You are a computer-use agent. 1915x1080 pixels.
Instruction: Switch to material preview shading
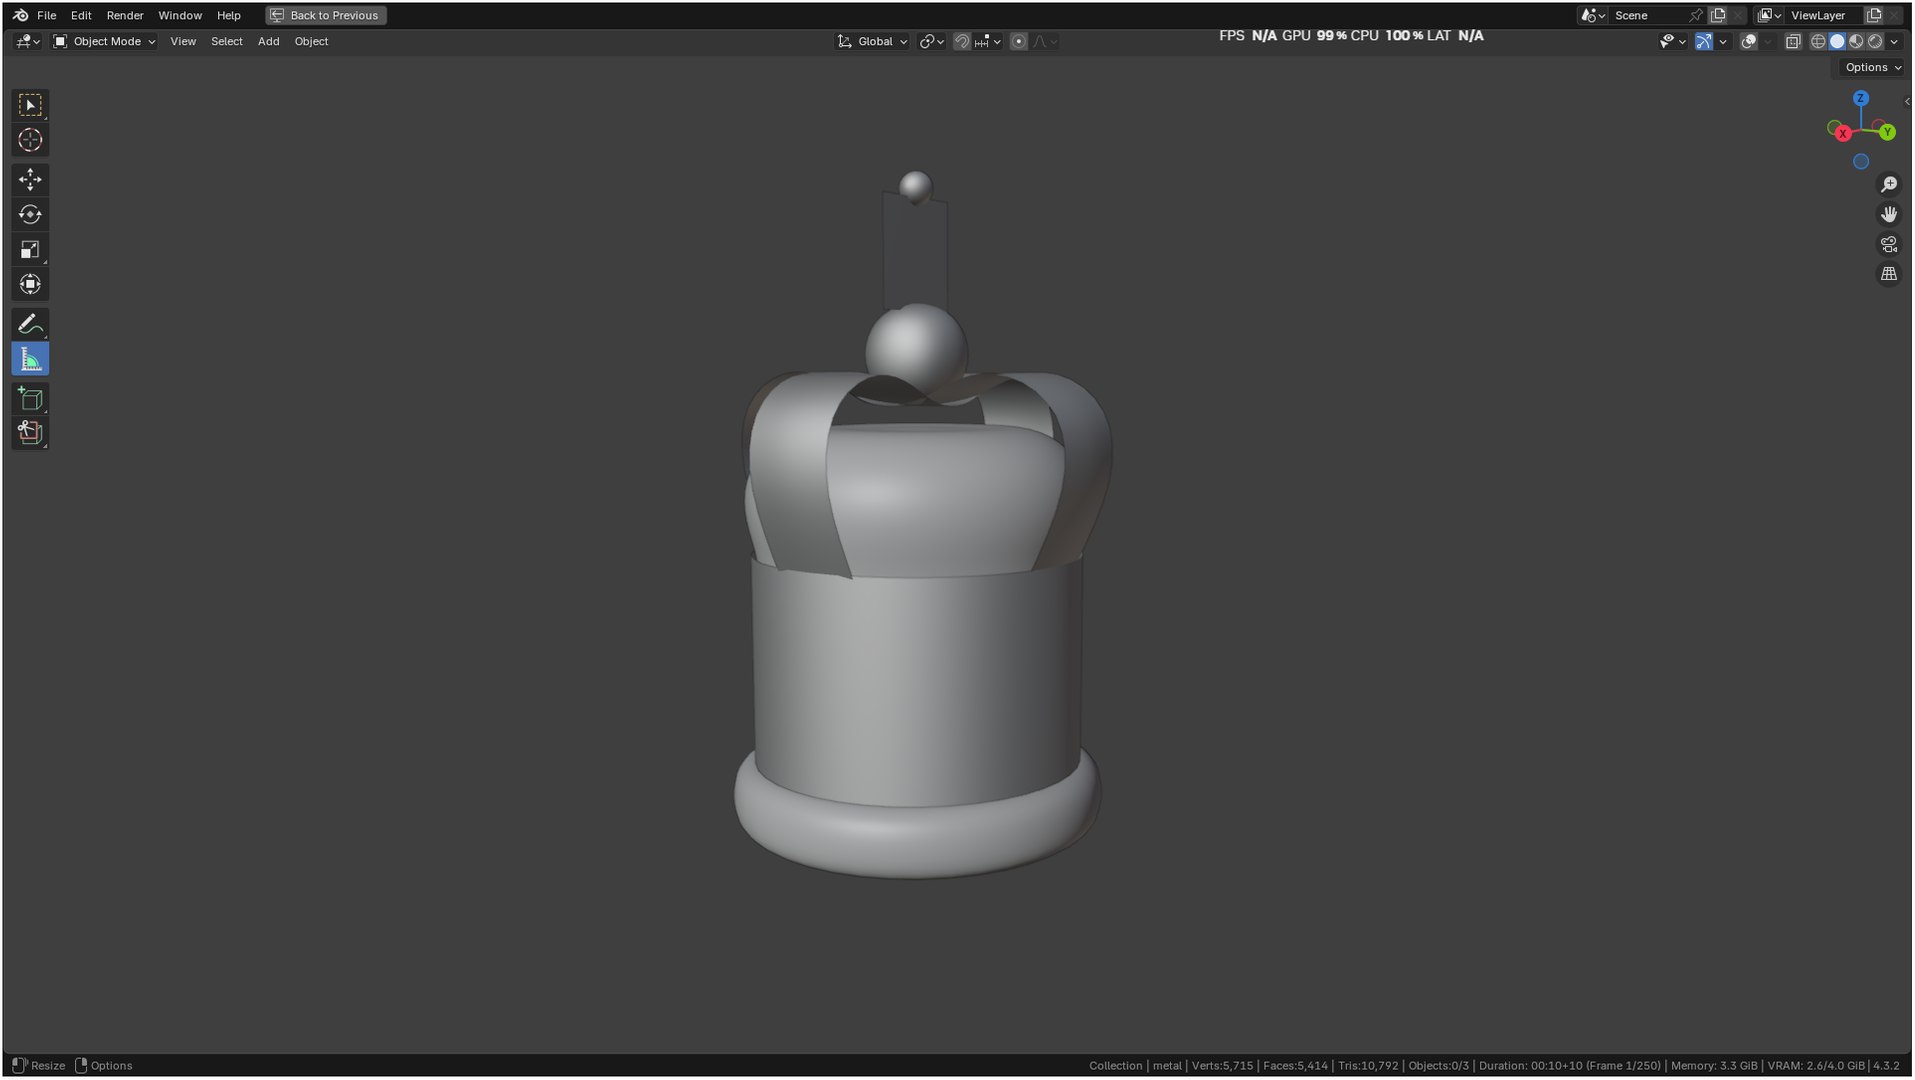1856,41
